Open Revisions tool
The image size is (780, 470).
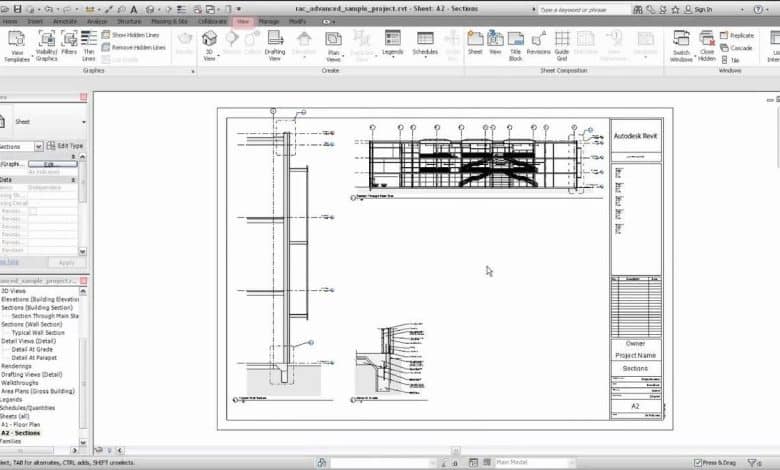pyautogui.click(x=538, y=43)
